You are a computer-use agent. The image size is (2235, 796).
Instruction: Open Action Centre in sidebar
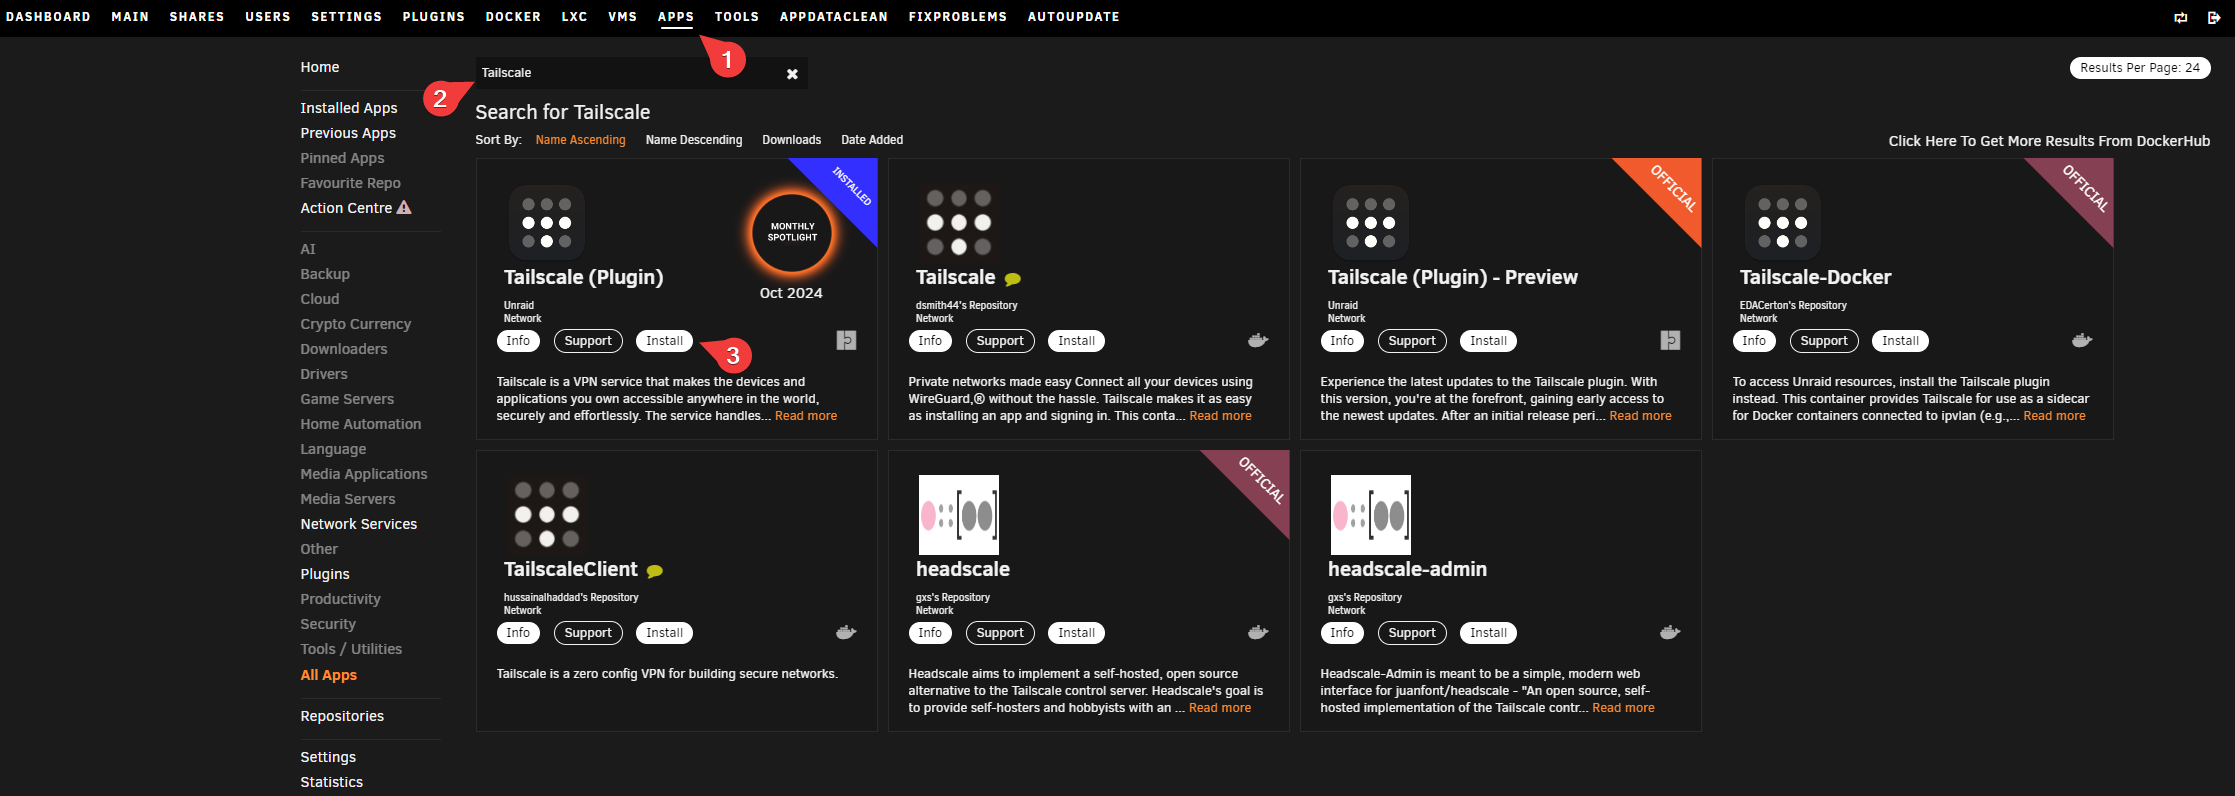[346, 208]
